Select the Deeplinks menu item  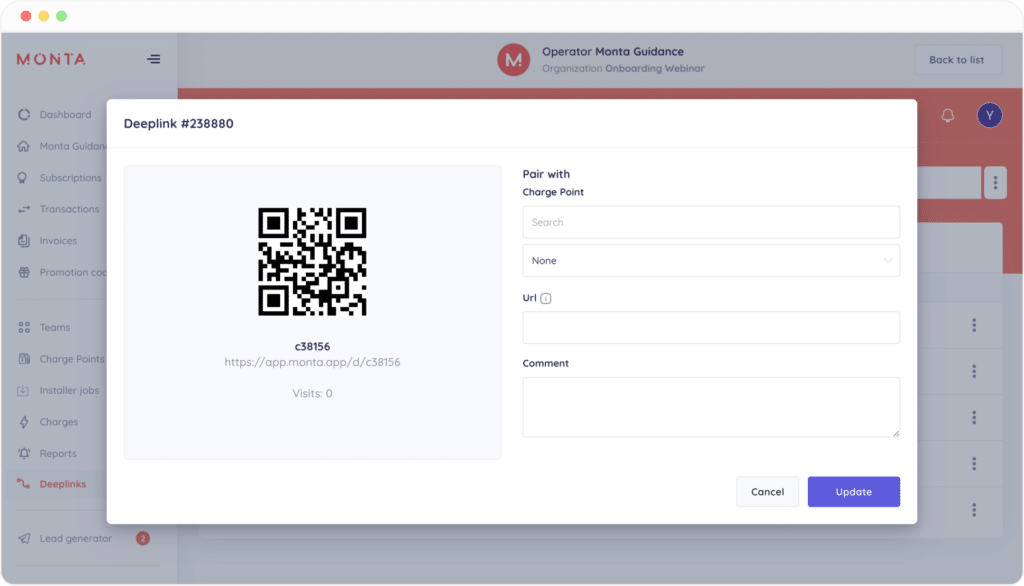[63, 484]
